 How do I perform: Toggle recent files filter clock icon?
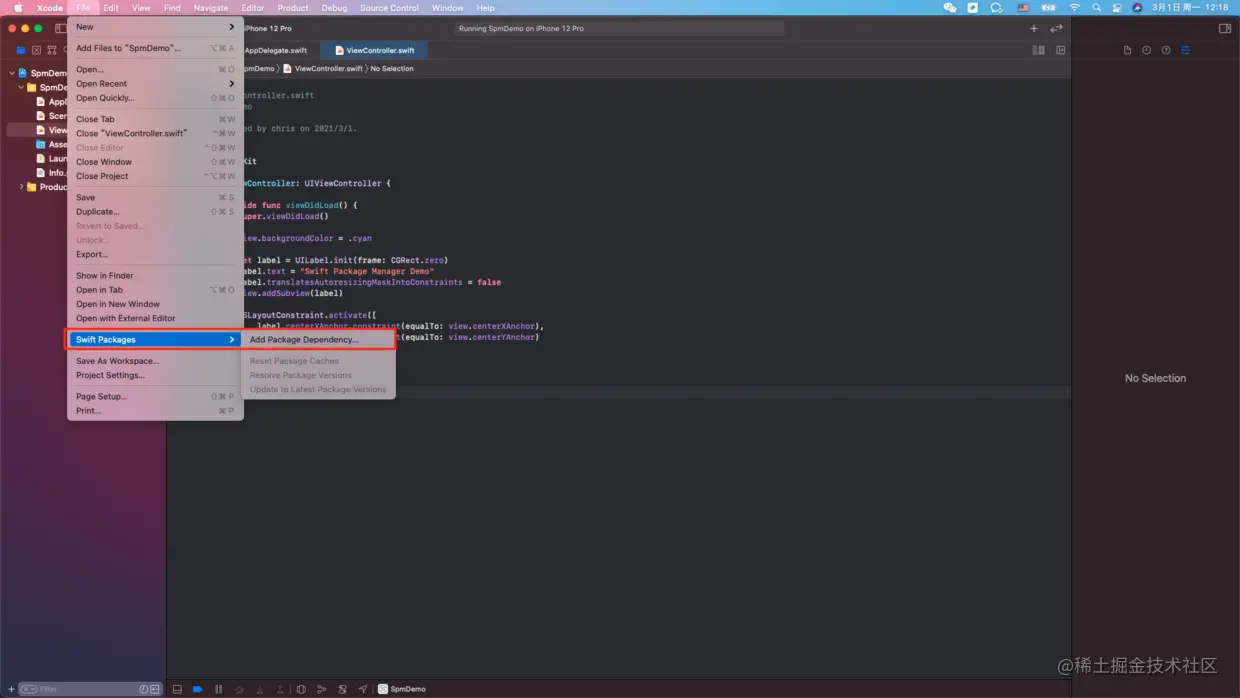tap(144, 689)
